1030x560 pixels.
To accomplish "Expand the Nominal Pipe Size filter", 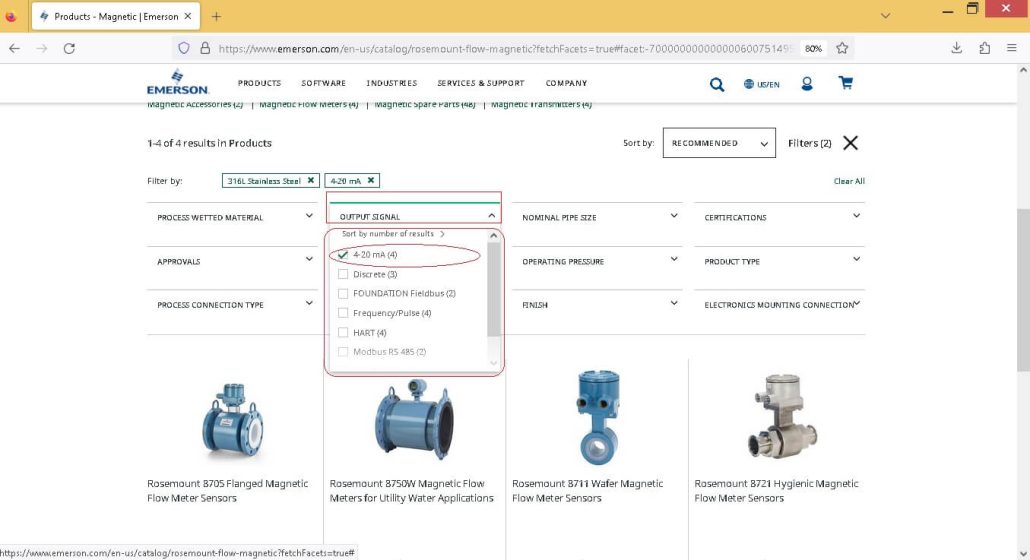I will 598,217.
